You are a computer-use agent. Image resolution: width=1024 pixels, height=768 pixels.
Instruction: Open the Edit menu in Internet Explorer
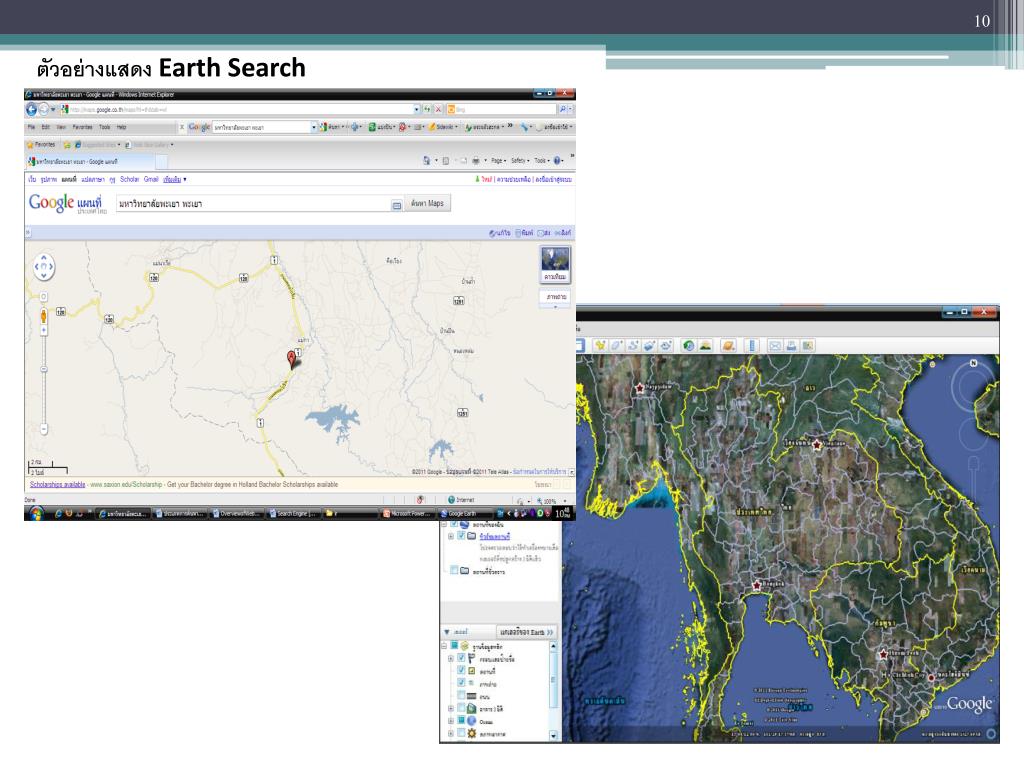click(46, 127)
